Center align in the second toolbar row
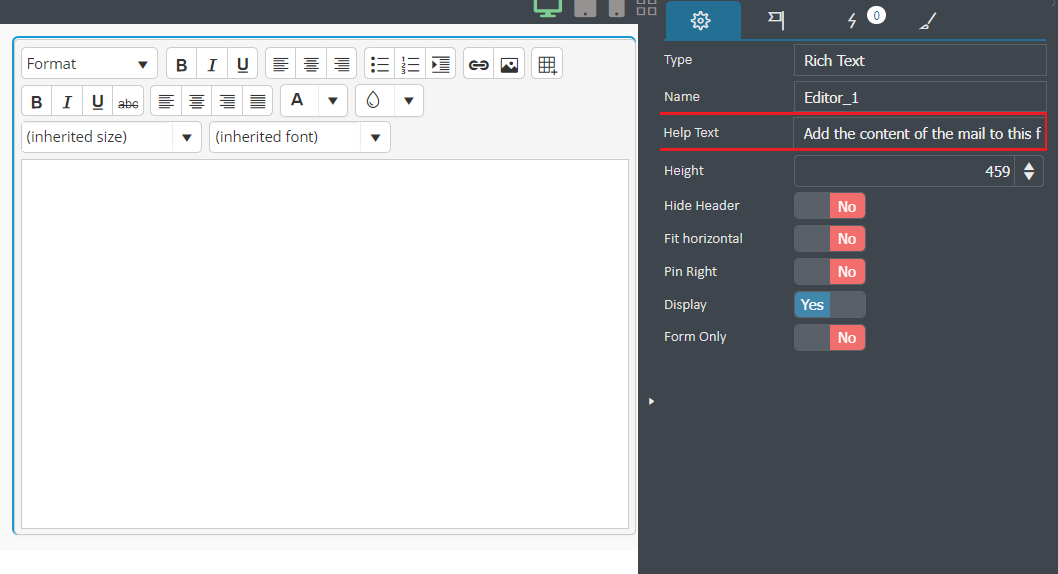The width and height of the screenshot is (1058, 574). pos(196,101)
